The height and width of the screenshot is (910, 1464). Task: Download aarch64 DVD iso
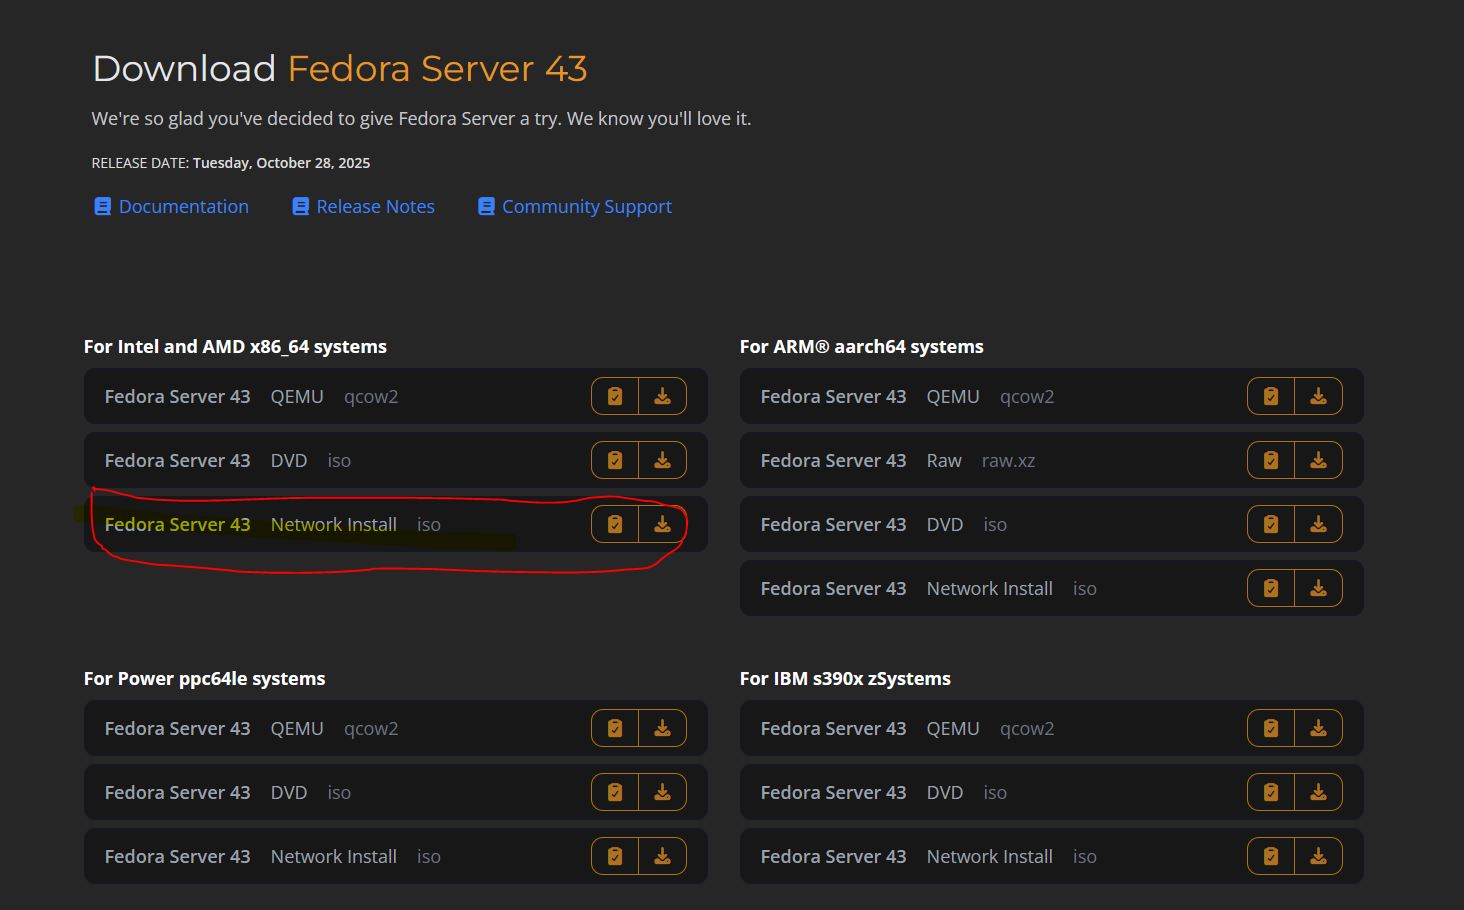tap(1319, 524)
